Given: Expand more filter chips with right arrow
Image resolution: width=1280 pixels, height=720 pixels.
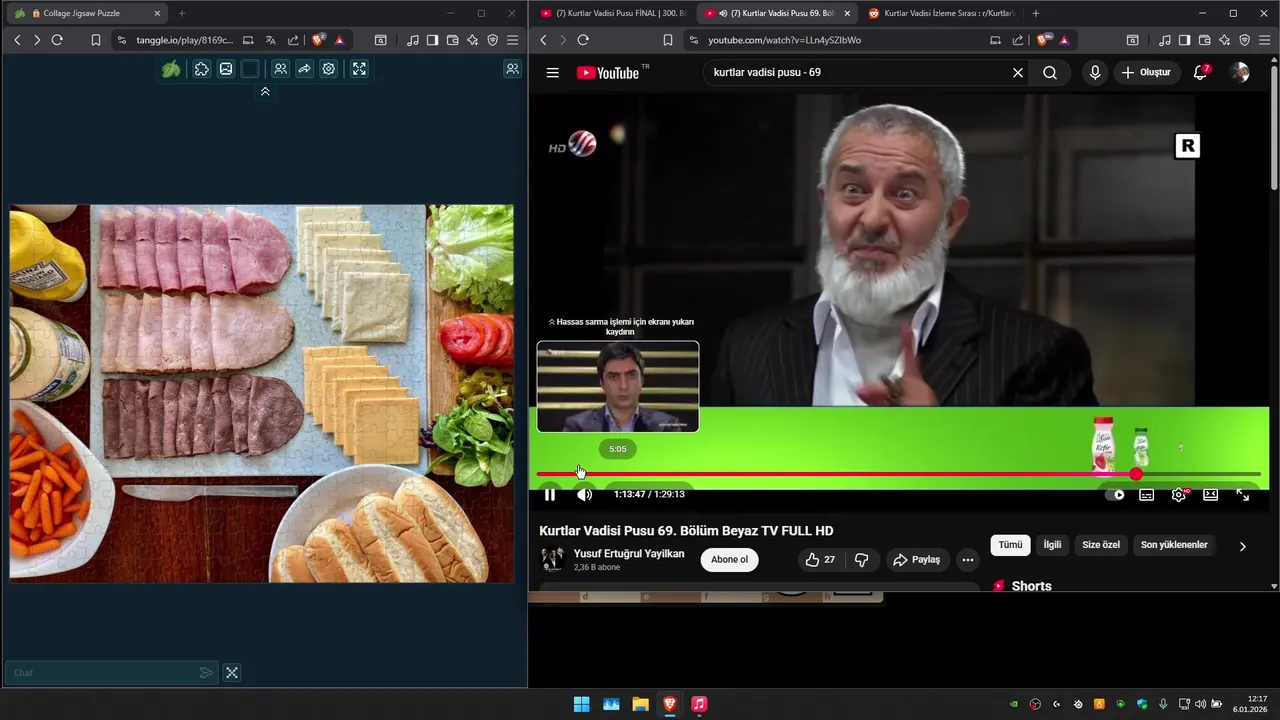Looking at the screenshot, I should (1243, 546).
